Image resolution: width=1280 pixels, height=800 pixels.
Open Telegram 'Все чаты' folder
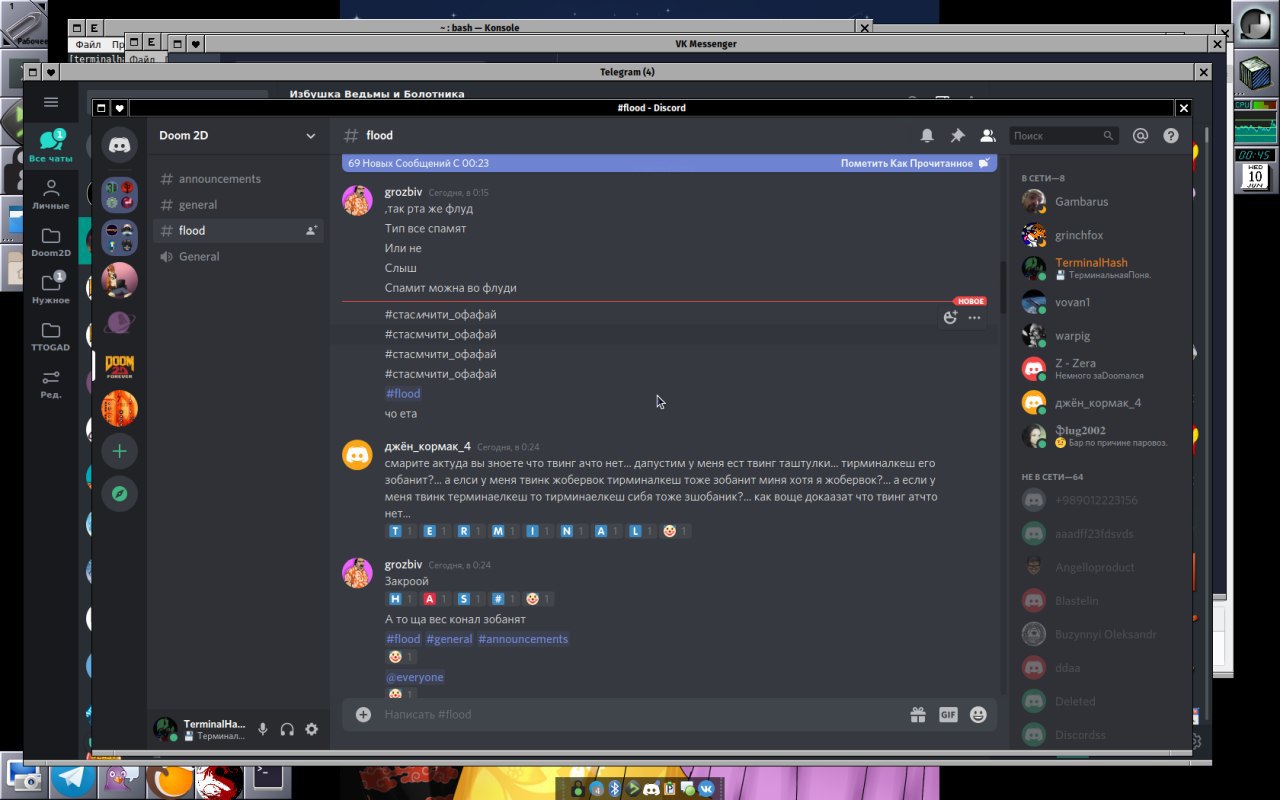[51, 146]
